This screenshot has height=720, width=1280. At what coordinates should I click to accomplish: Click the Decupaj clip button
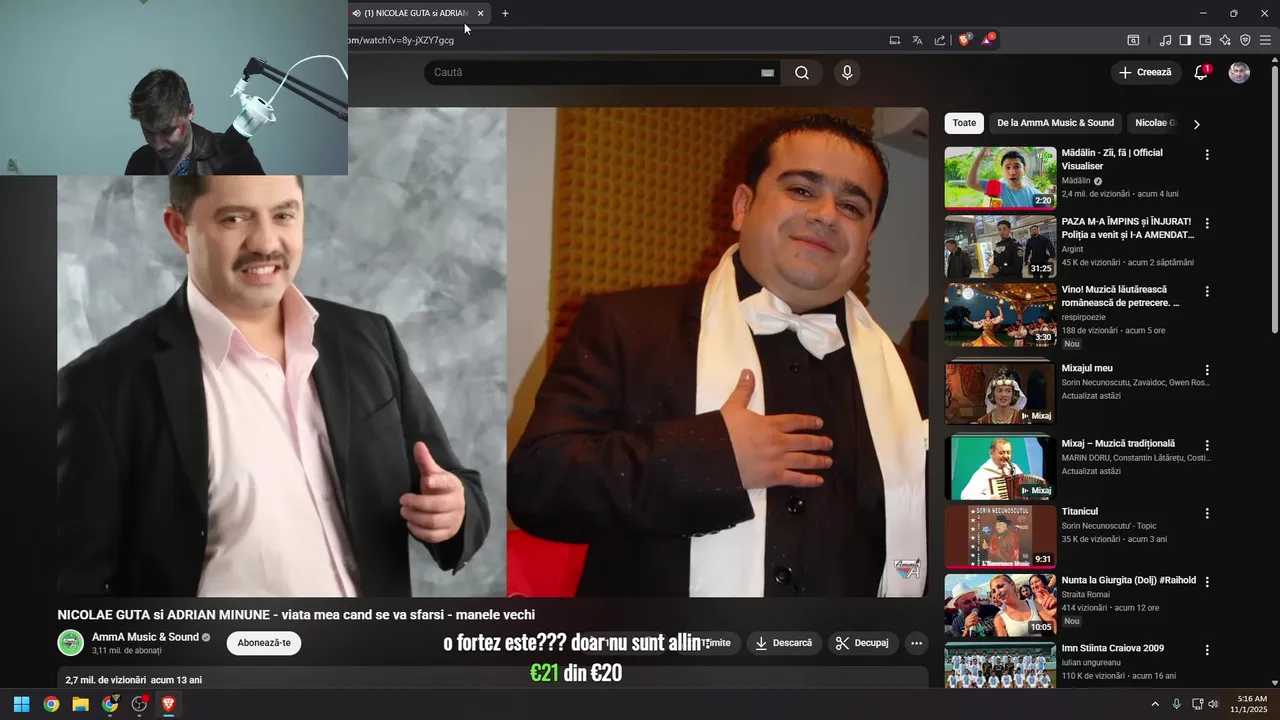[x=862, y=643]
